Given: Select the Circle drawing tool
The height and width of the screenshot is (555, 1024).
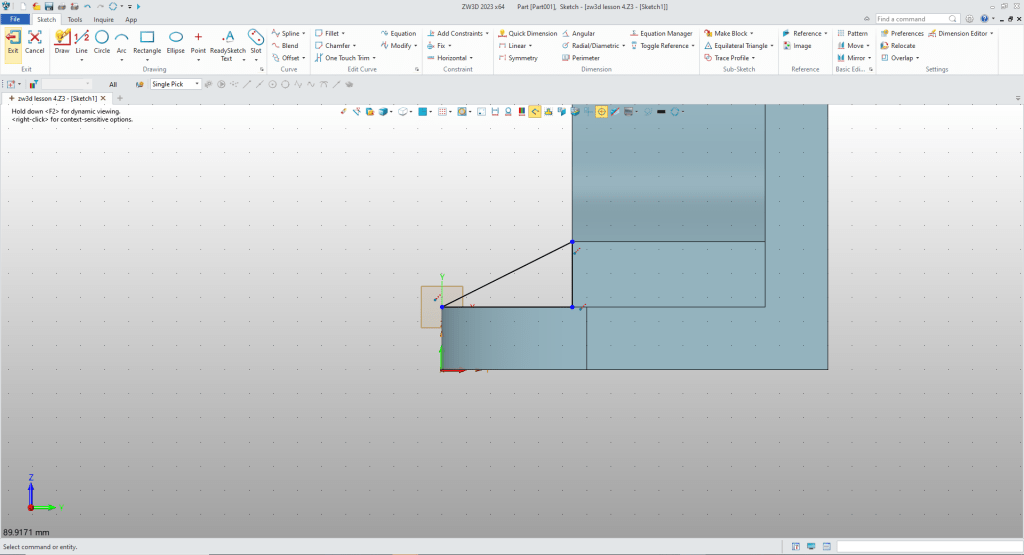Looking at the screenshot, I should tap(102, 40).
